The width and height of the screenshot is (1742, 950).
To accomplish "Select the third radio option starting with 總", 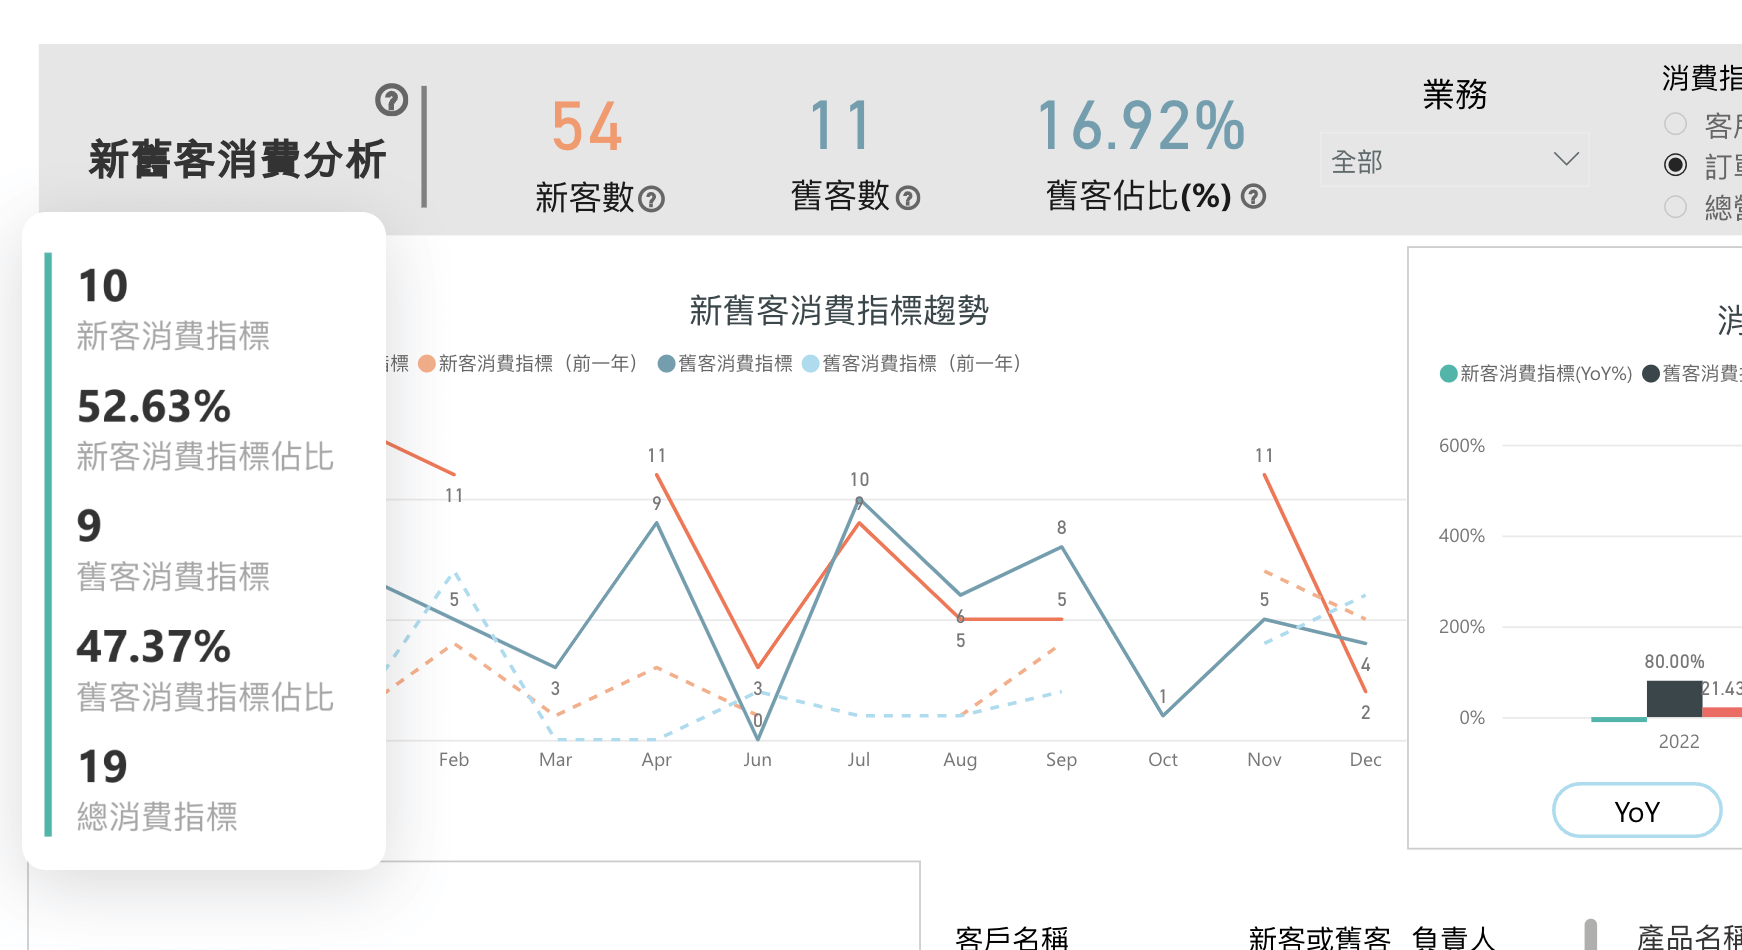I will pos(1675,207).
